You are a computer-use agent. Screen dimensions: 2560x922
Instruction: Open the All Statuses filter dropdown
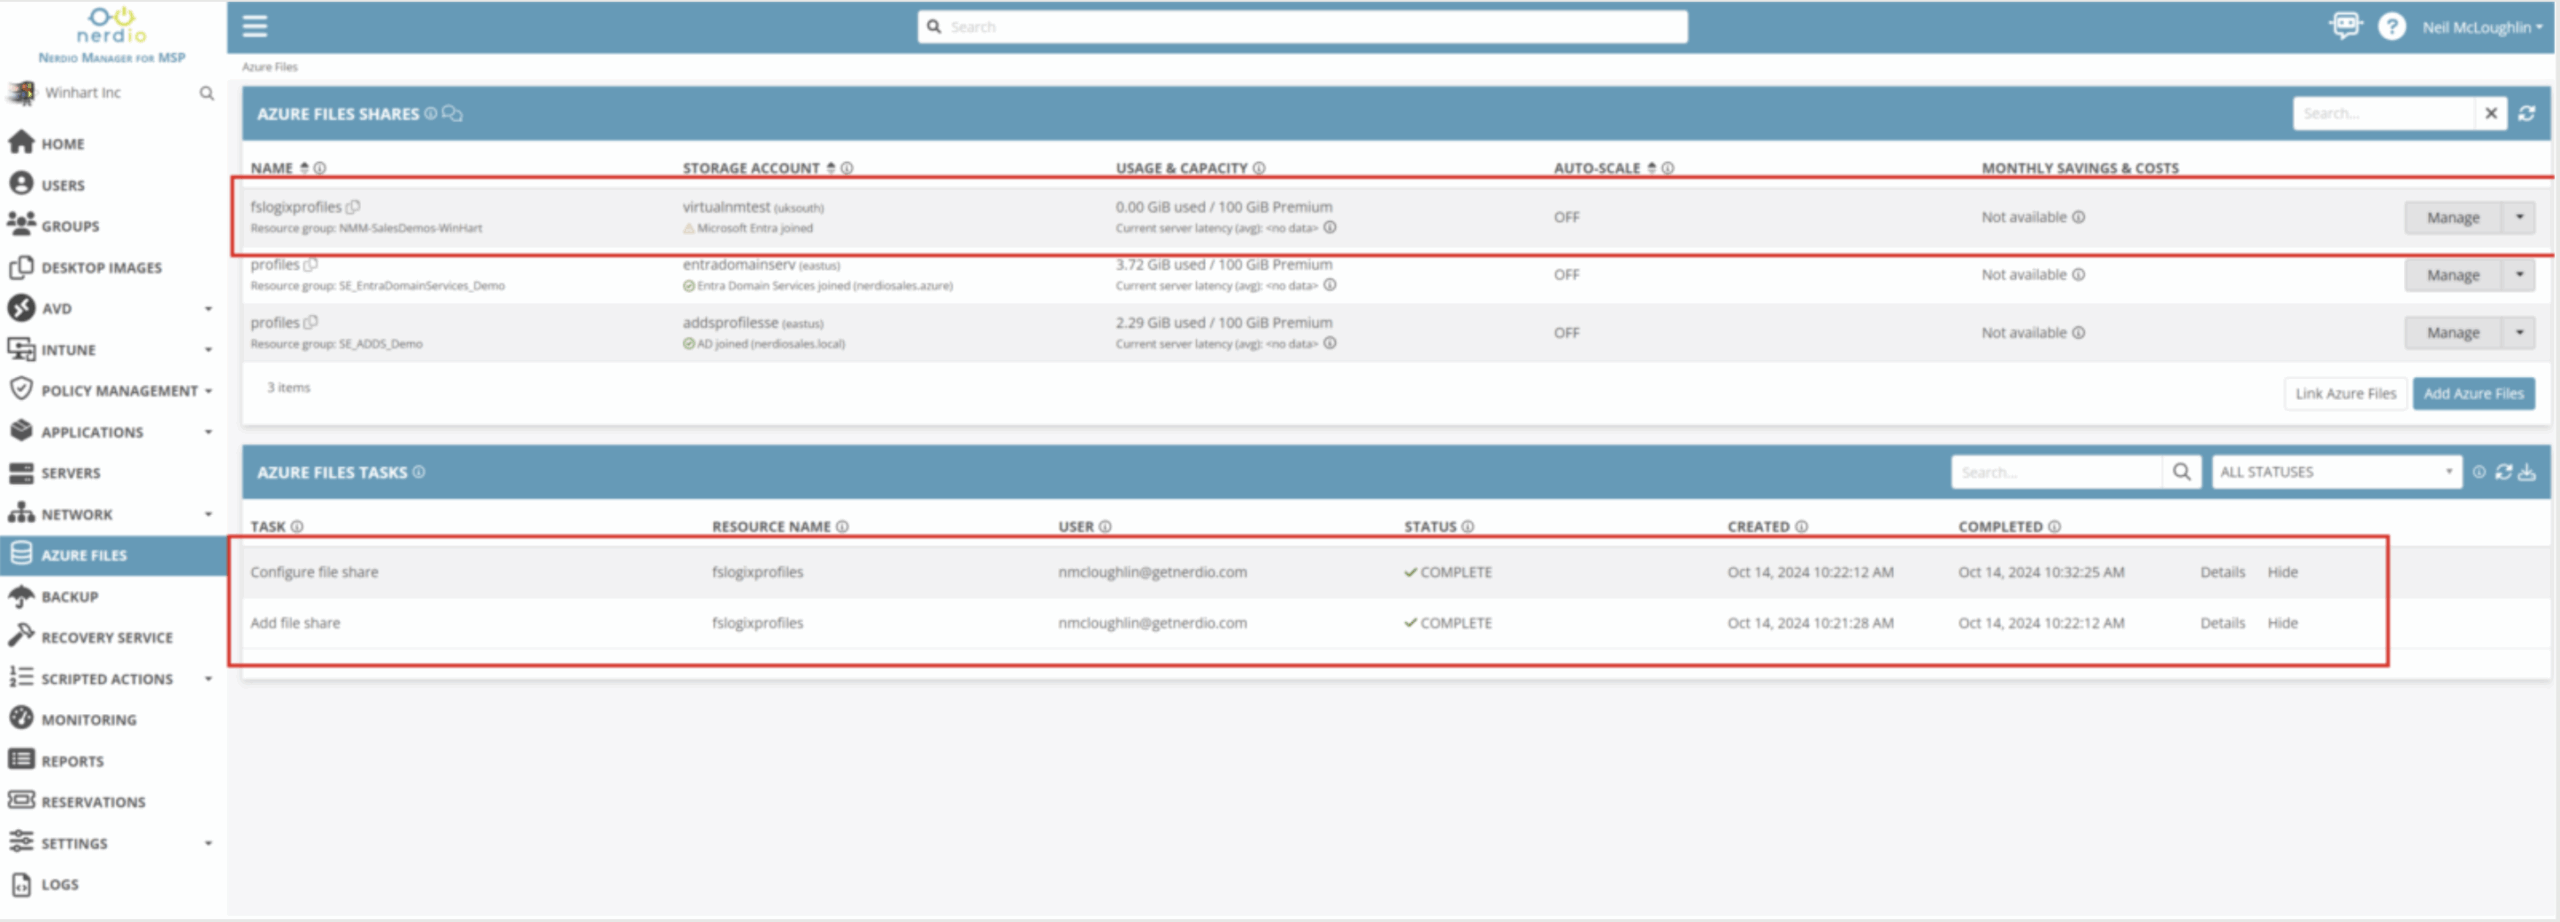(2335, 472)
